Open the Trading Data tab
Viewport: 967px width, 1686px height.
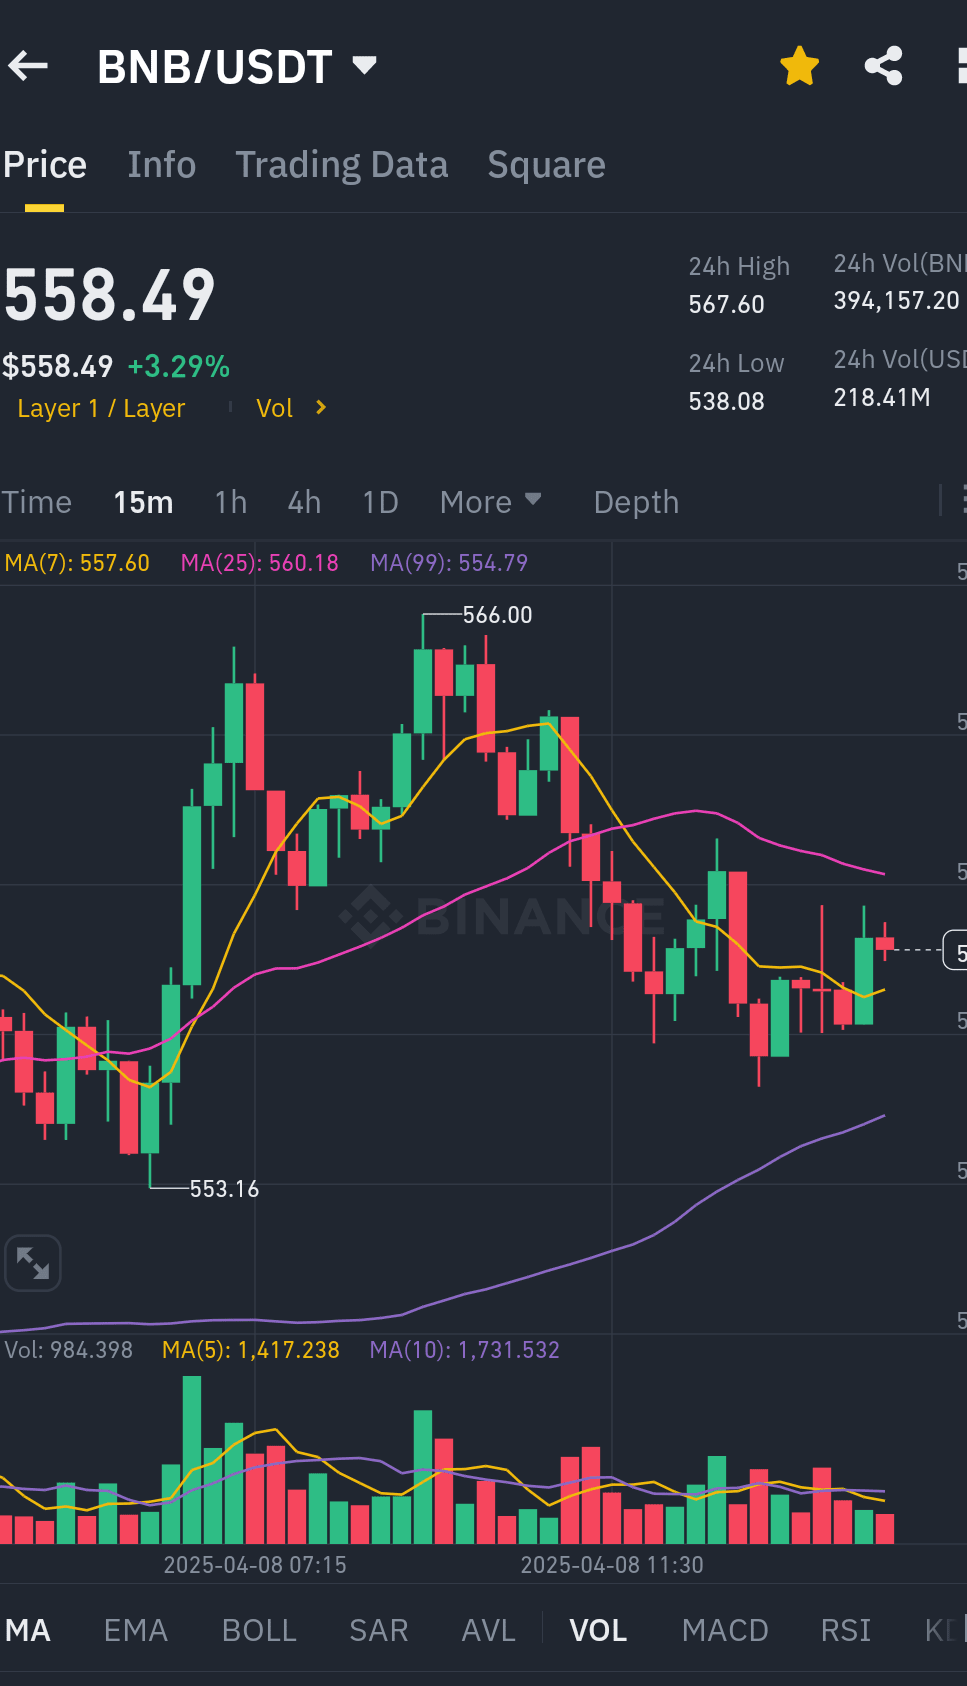(x=341, y=165)
